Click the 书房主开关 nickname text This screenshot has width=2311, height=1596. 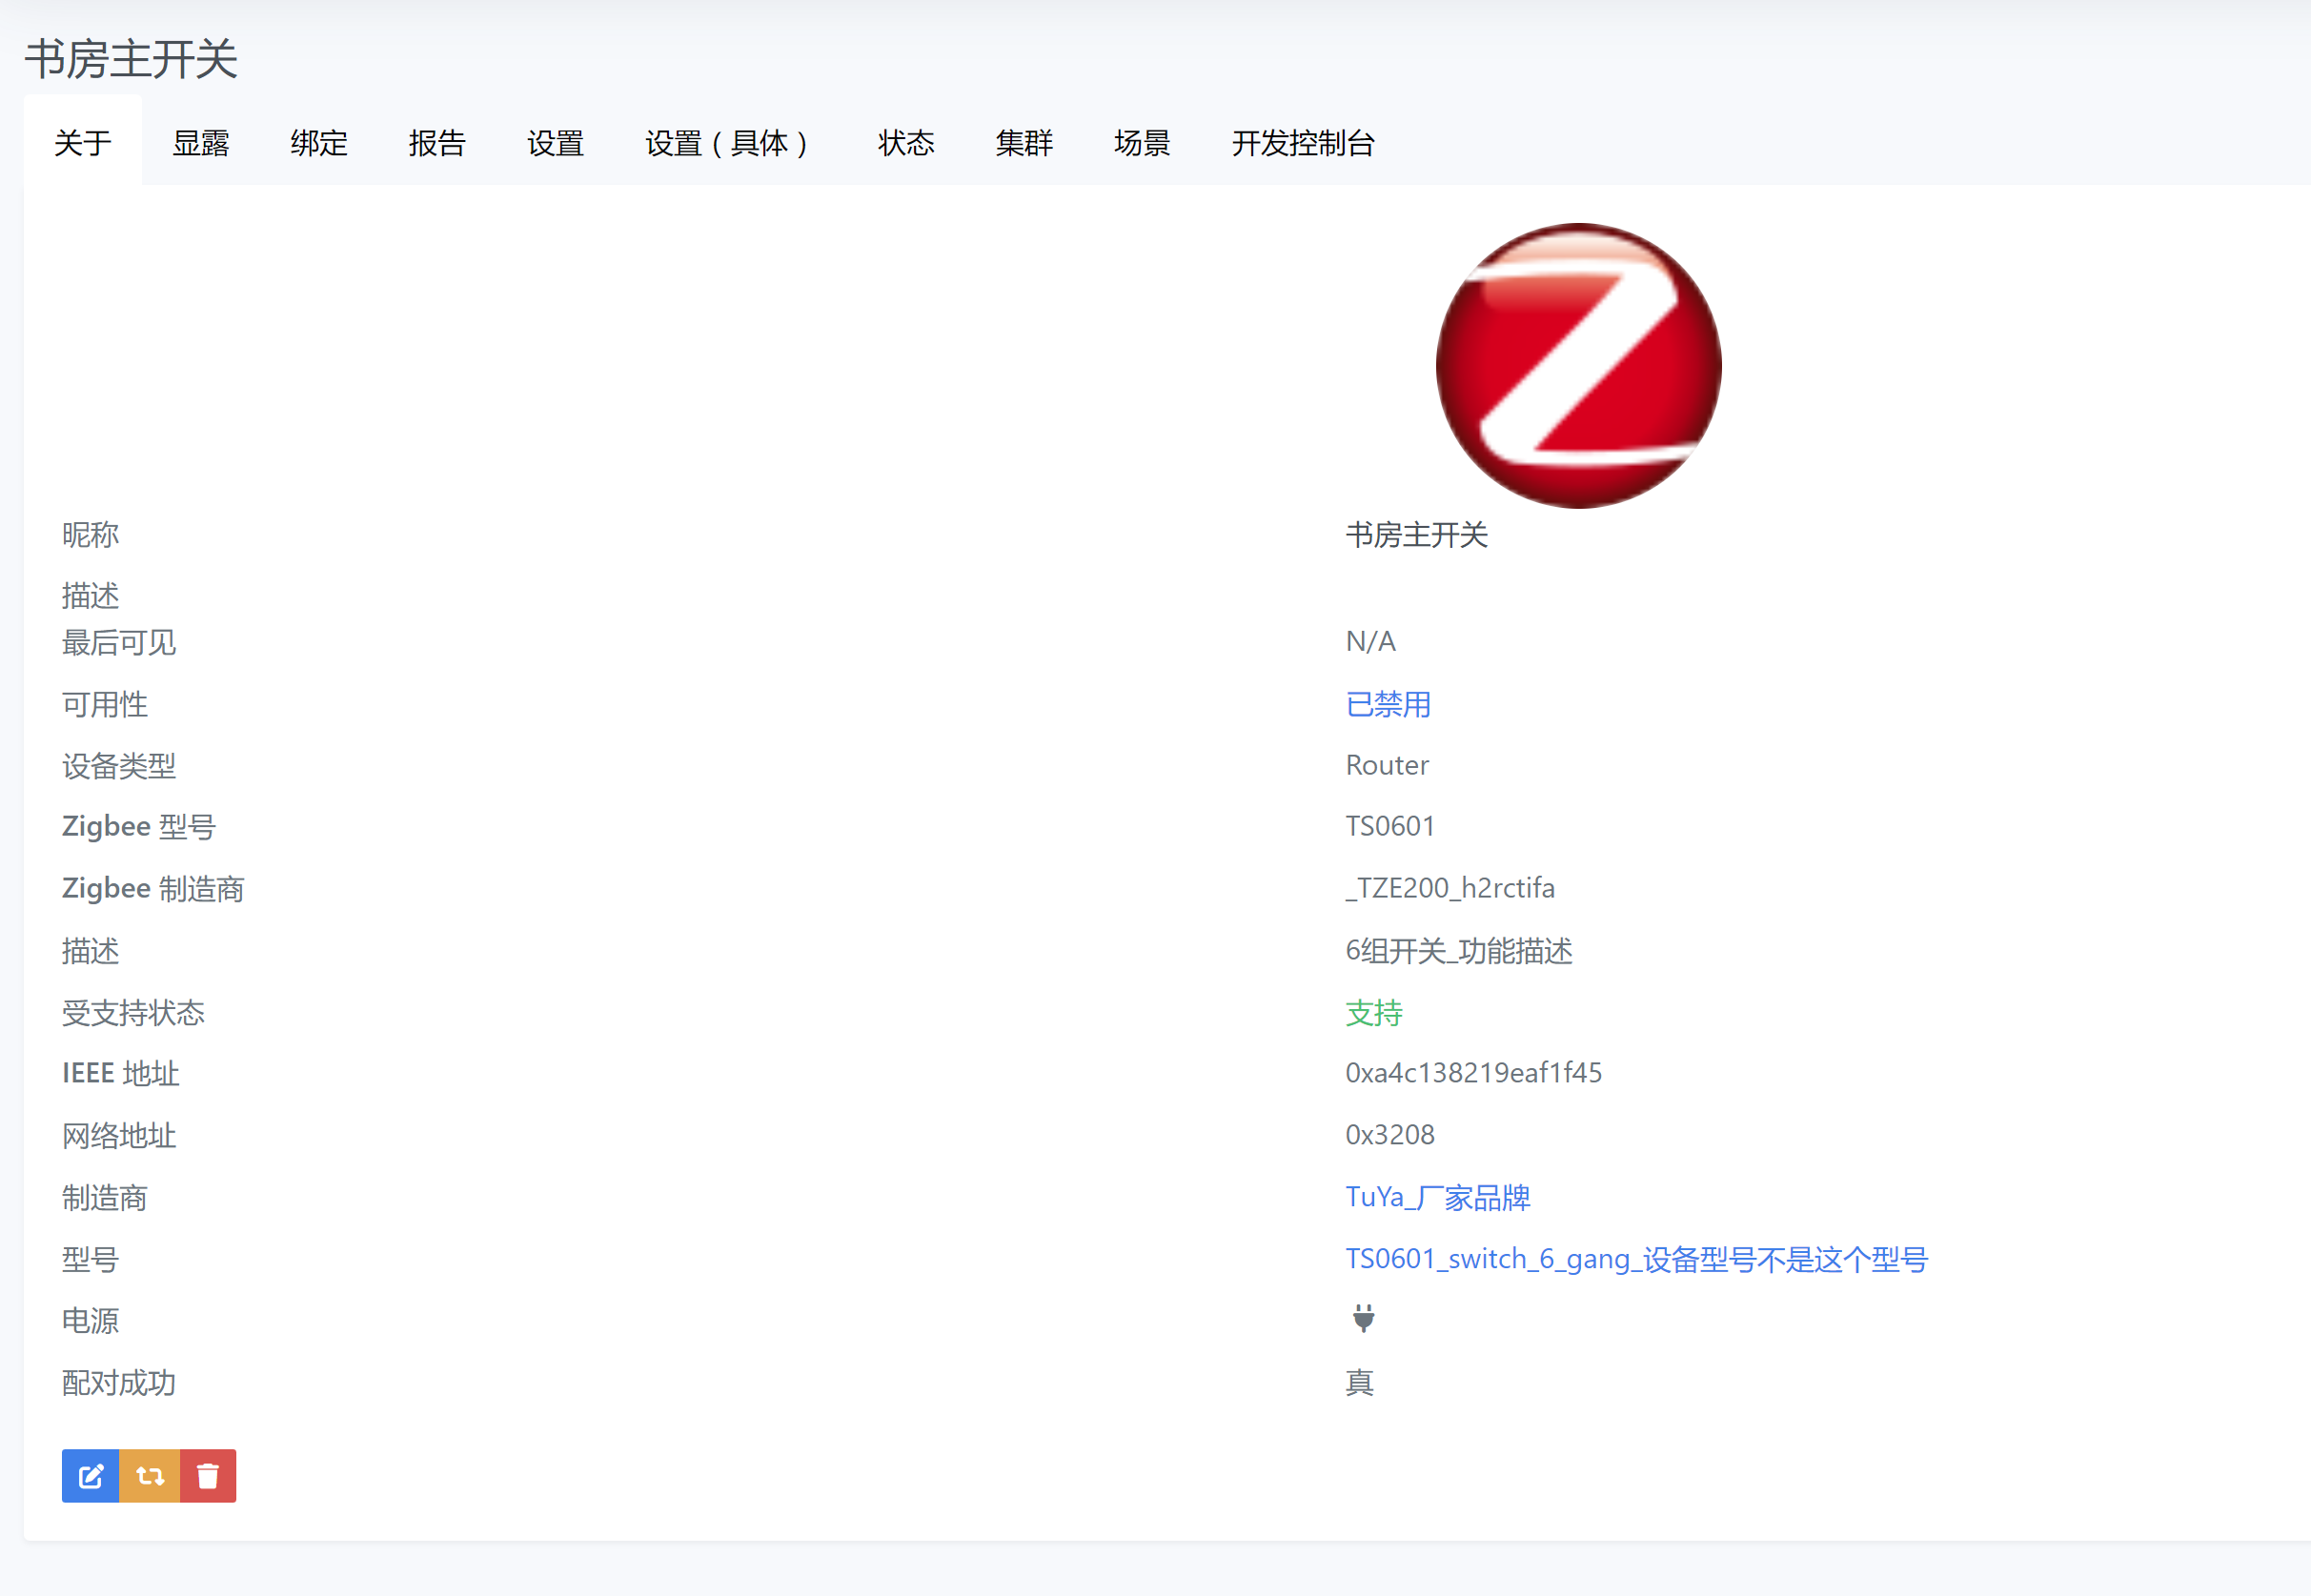point(1417,536)
